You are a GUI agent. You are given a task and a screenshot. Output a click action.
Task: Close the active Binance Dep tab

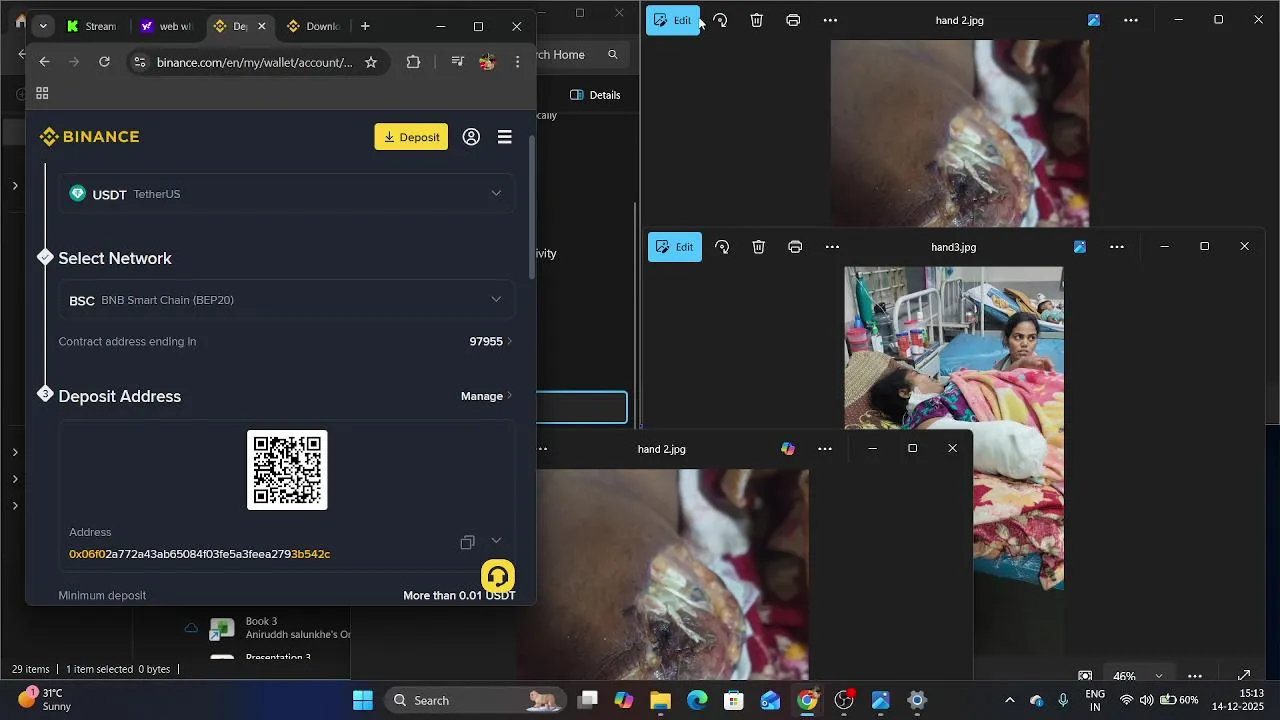coord(262,26)
